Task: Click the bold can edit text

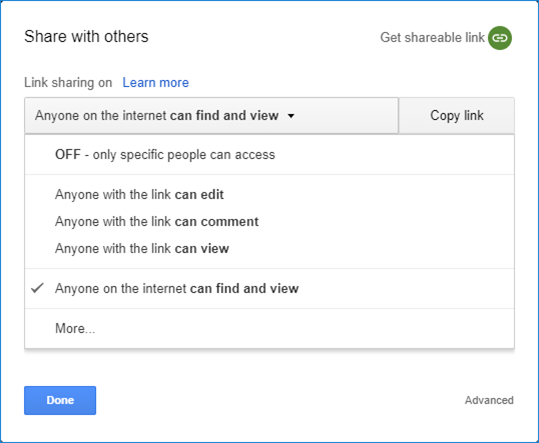Action: (199, 195)
